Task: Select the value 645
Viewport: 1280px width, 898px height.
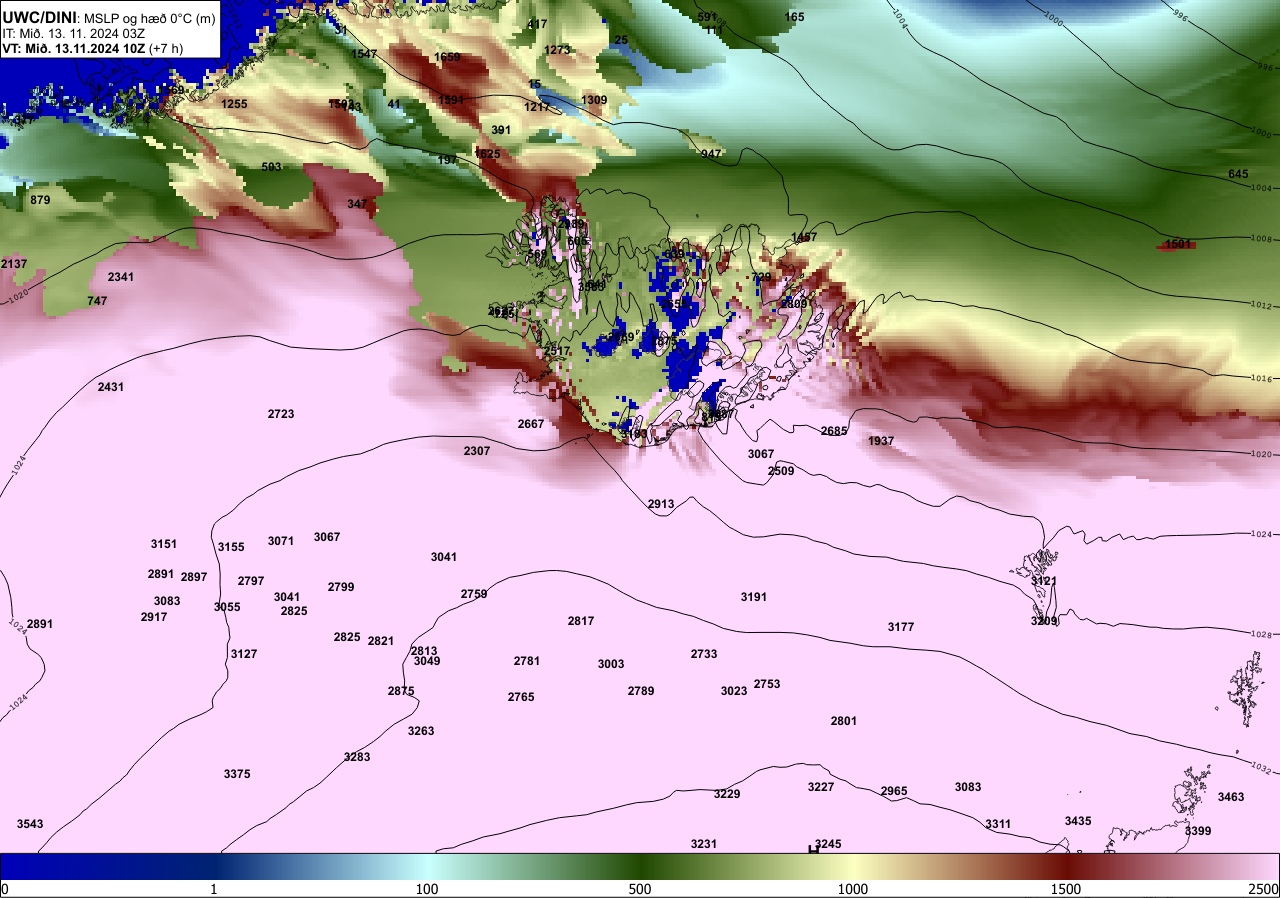Action: coord(1238,174)
